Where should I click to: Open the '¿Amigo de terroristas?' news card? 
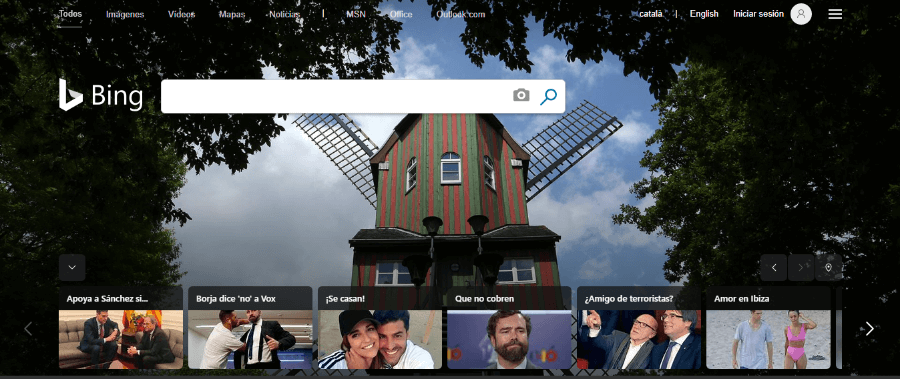coord(639,327)
